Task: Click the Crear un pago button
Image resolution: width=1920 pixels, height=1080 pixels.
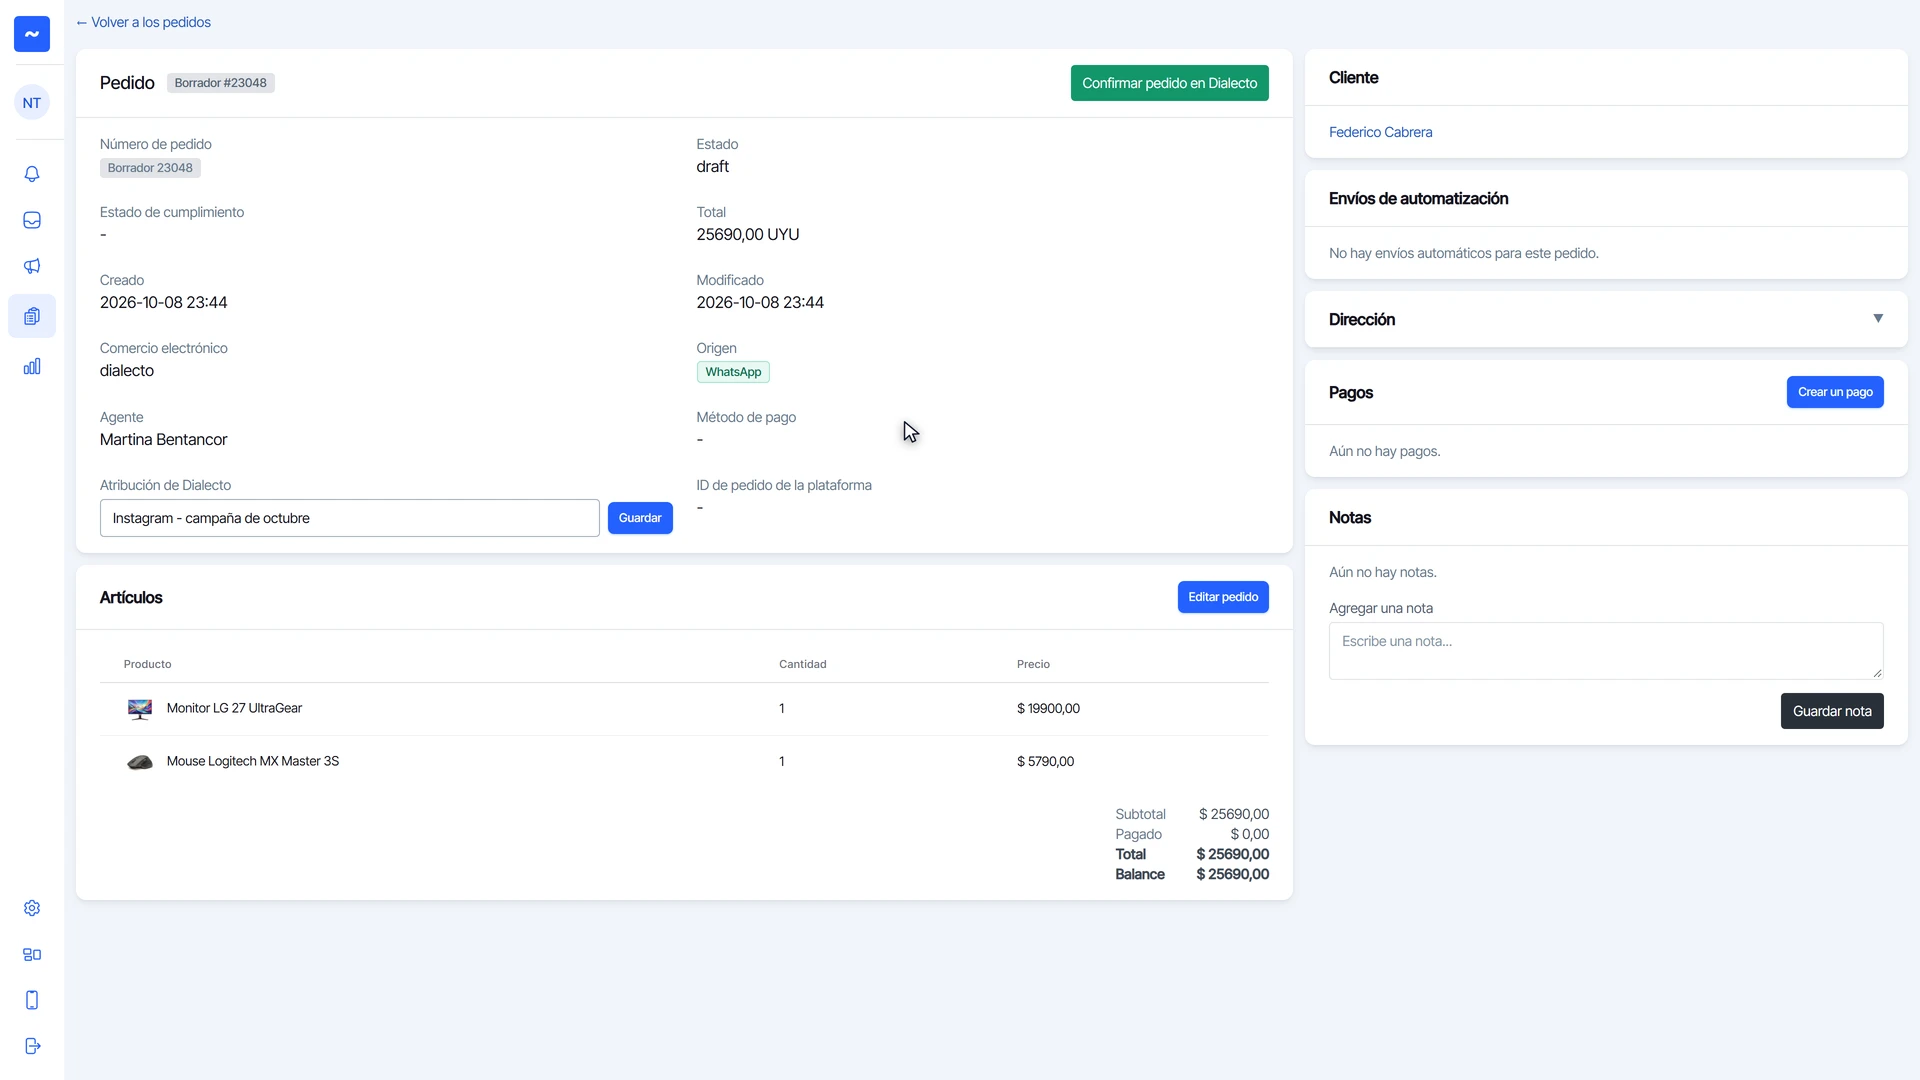Action: [1835, 392]
